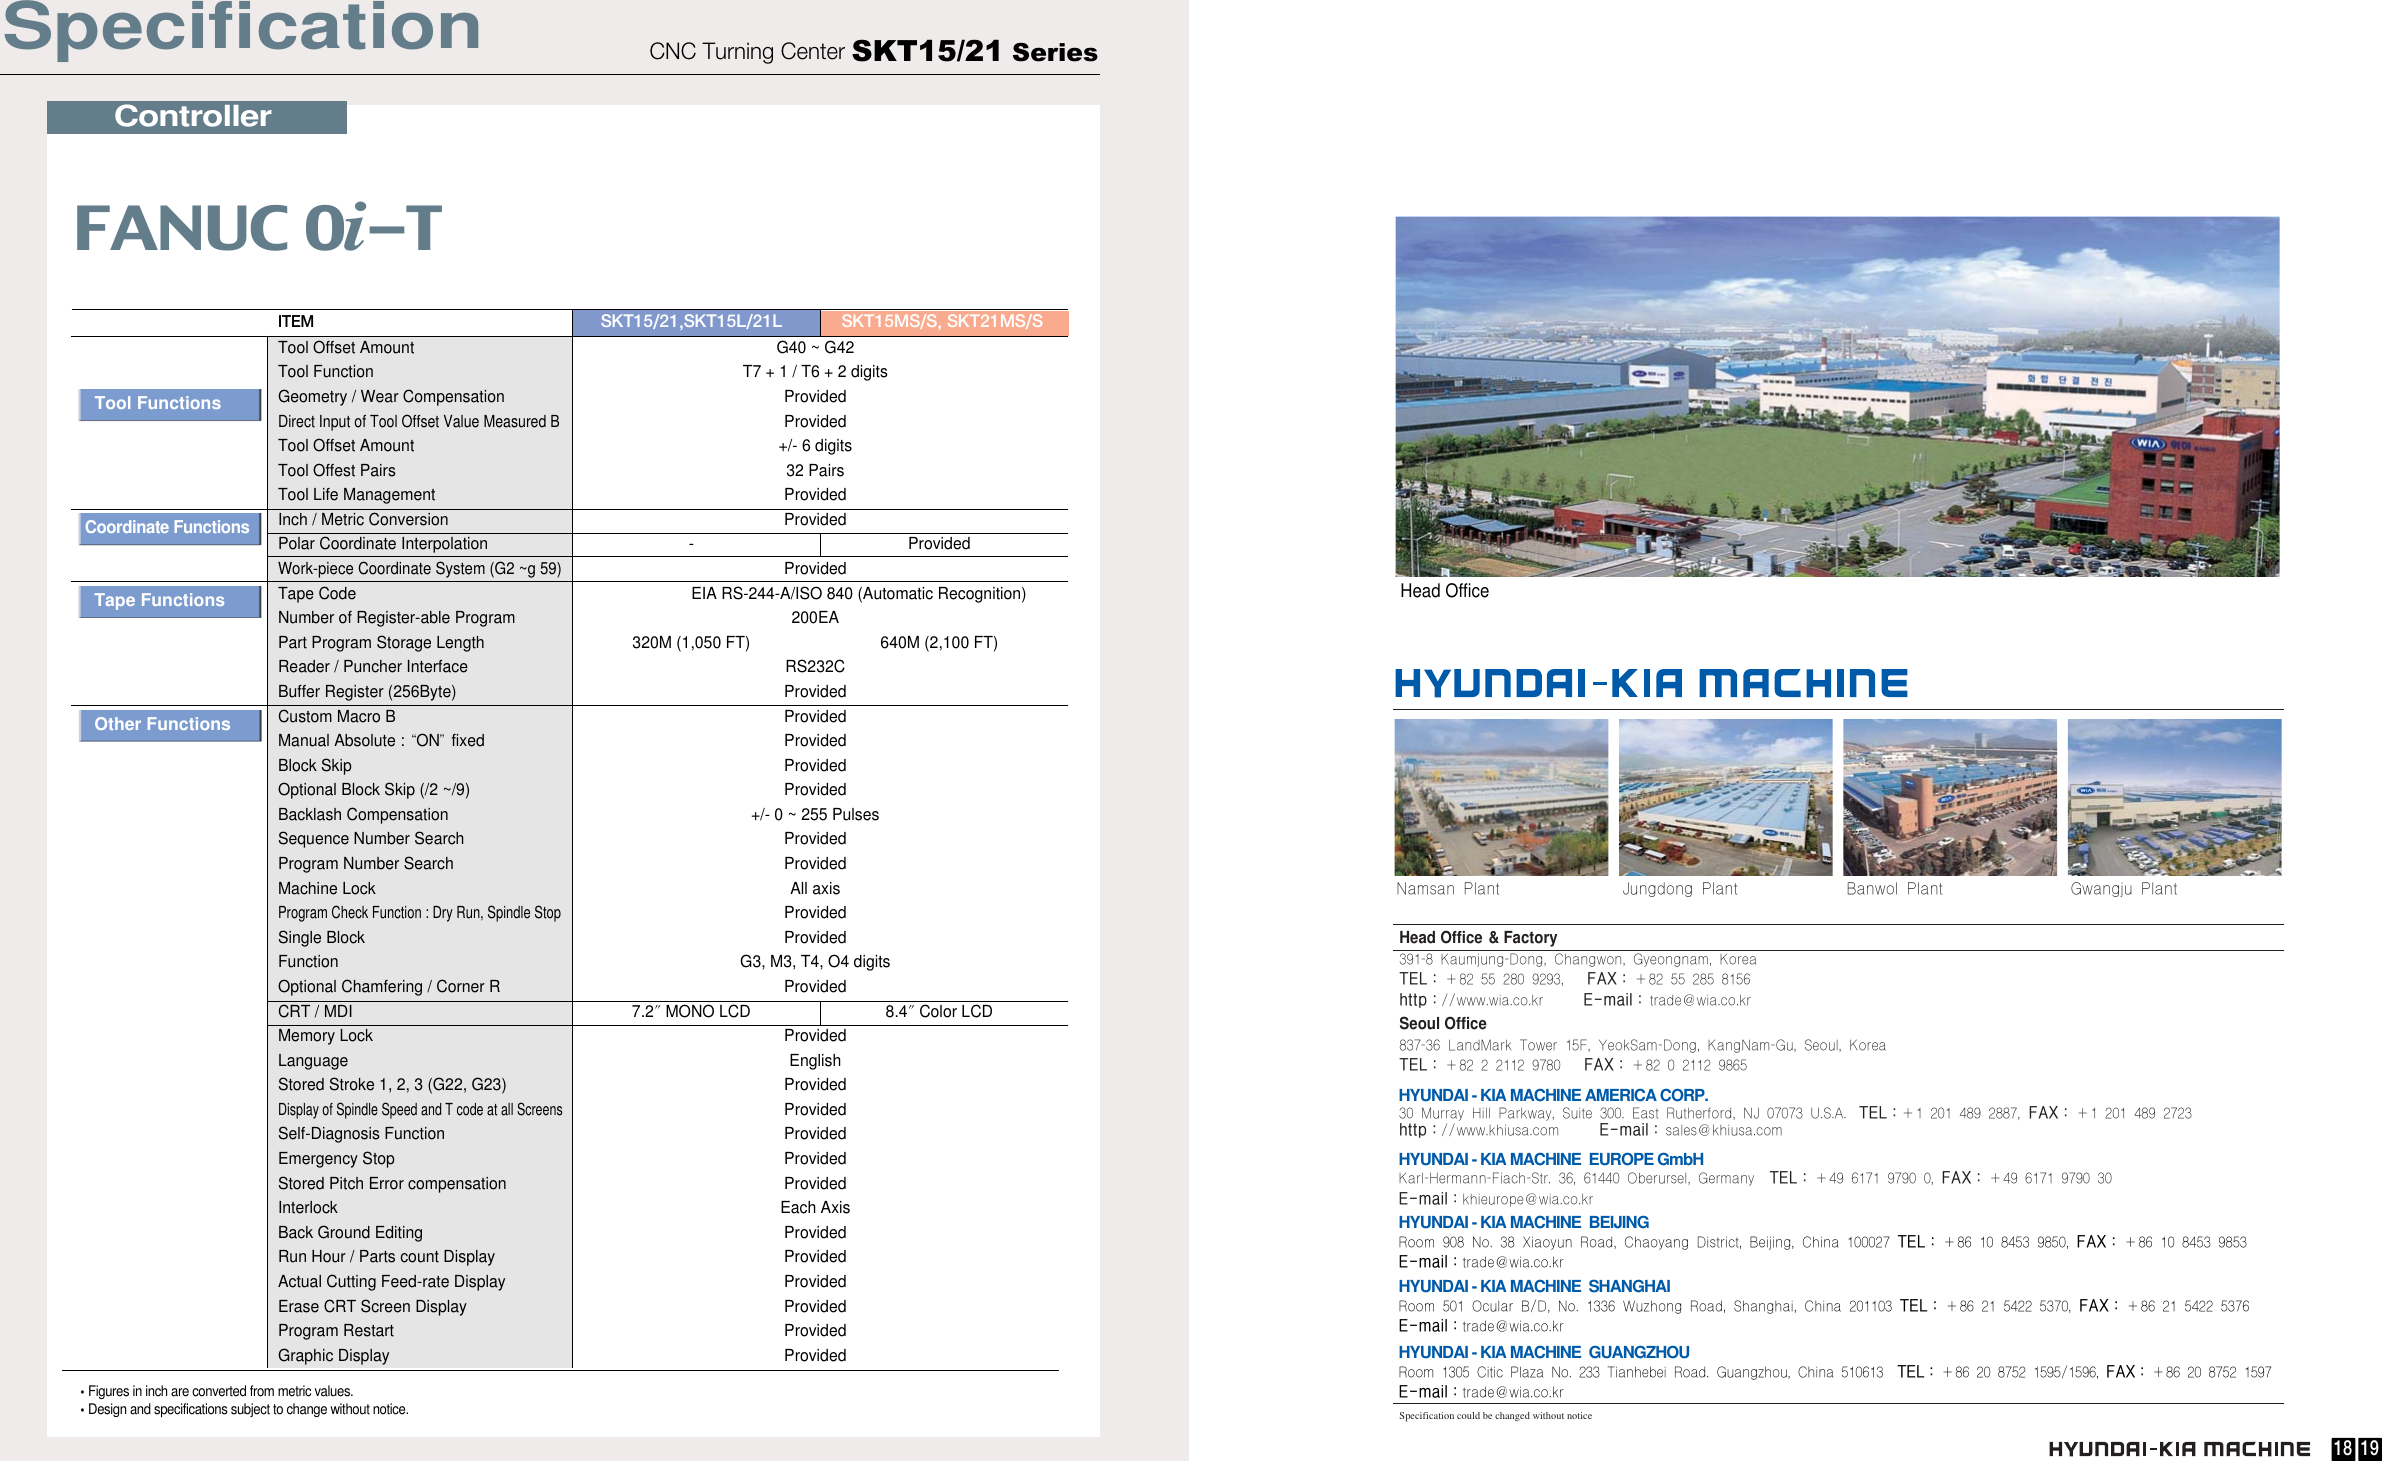Select the 'Language' row label
The height and width of the screenshot is (1461, 2382).
pos(313,1061)
